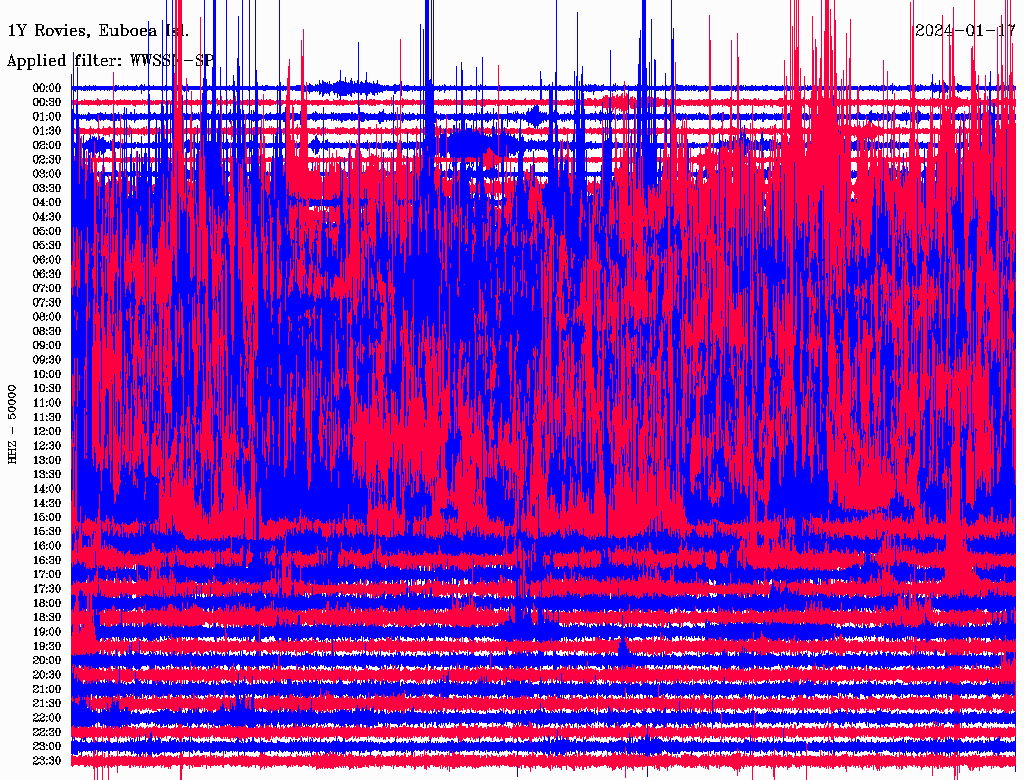Click the 02:00 time label
Viewport: 1024px width, 780px height.
pos(47,145)
